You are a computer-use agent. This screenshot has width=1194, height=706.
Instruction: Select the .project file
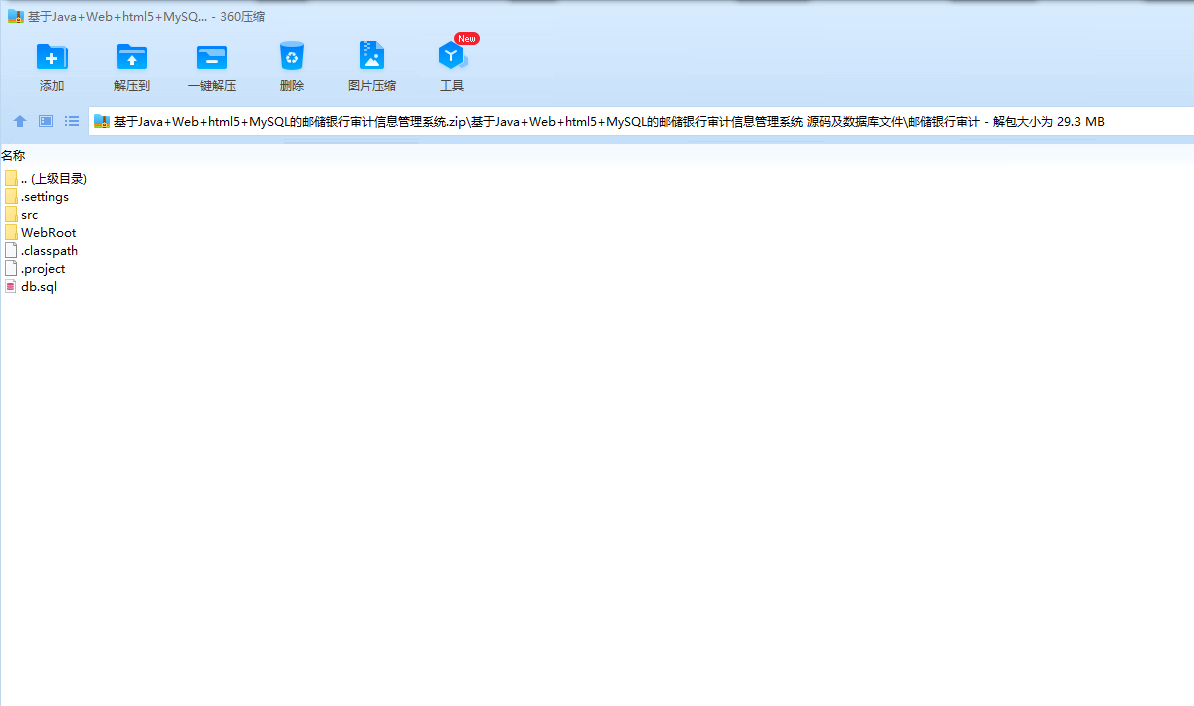[35, 269]
